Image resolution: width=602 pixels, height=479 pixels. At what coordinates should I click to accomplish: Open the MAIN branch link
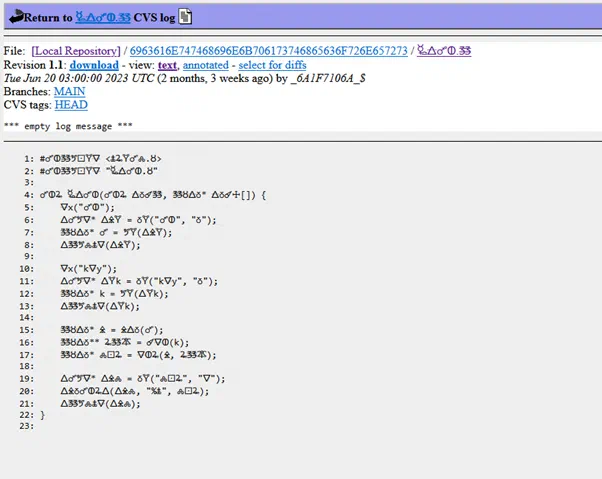coord(69,92)
